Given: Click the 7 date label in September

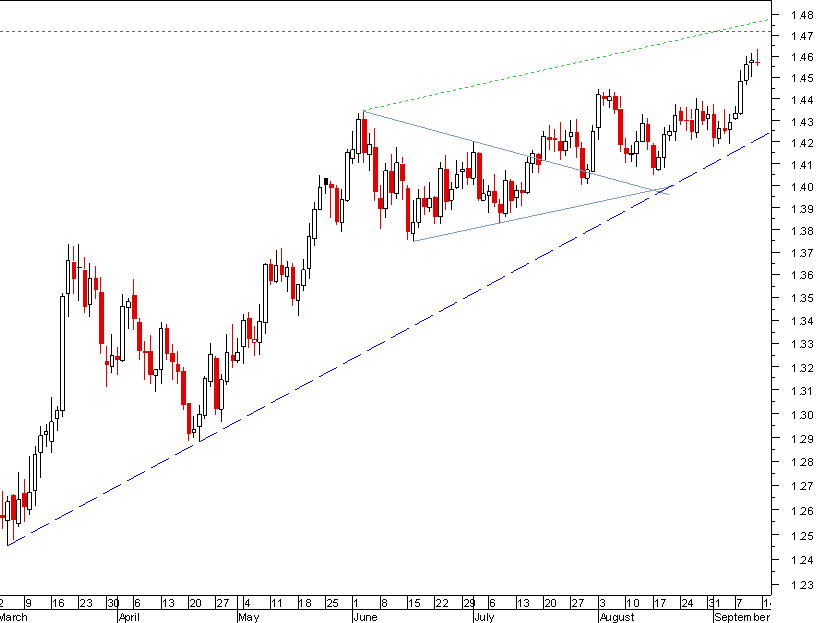Looking at the screenshot, I should (739, 603).
